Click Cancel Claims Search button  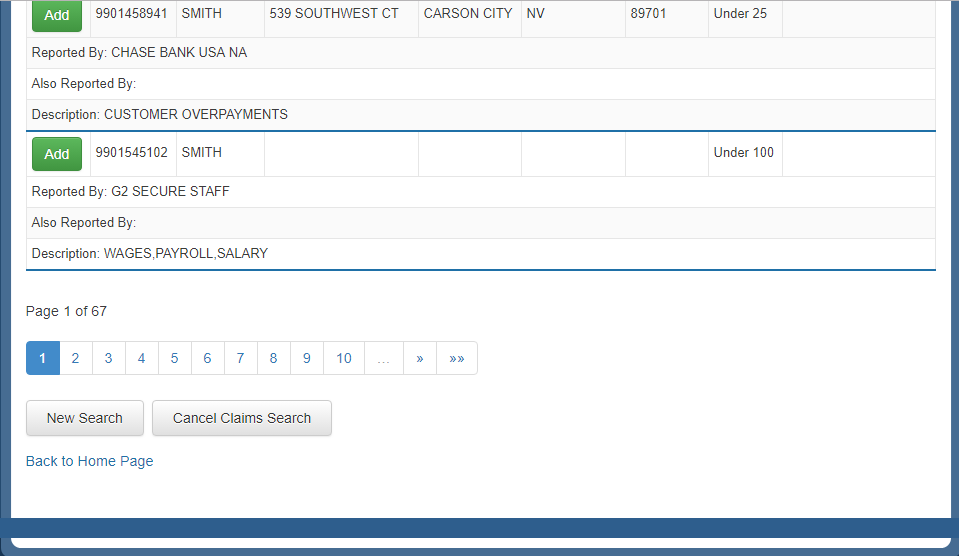242,418
